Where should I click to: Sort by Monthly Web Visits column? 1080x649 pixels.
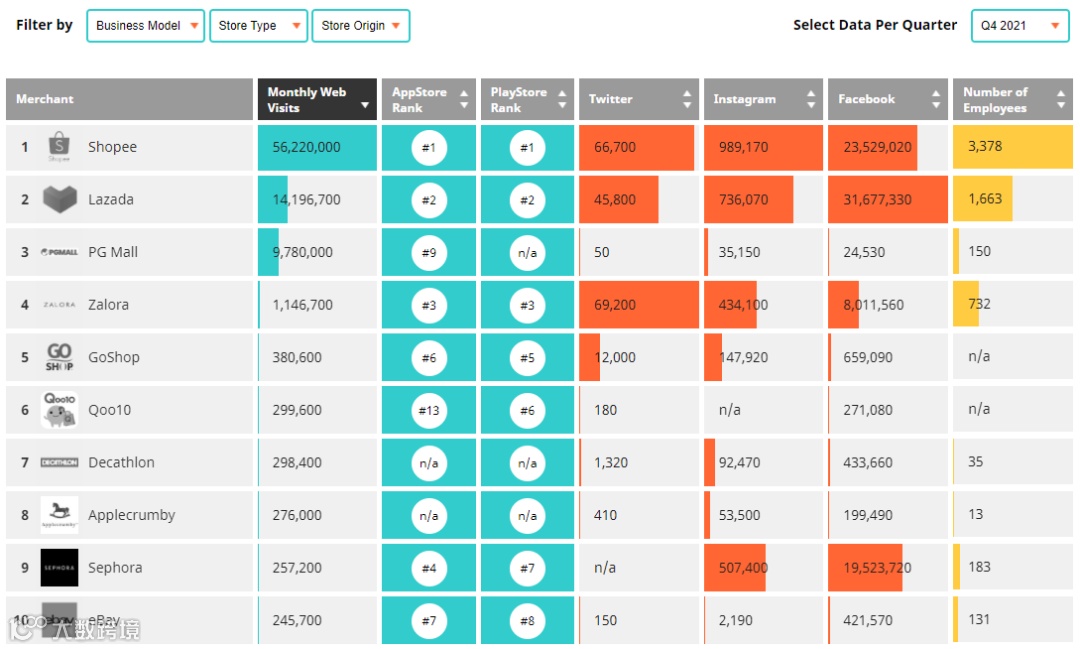click(x=317, y=99)
